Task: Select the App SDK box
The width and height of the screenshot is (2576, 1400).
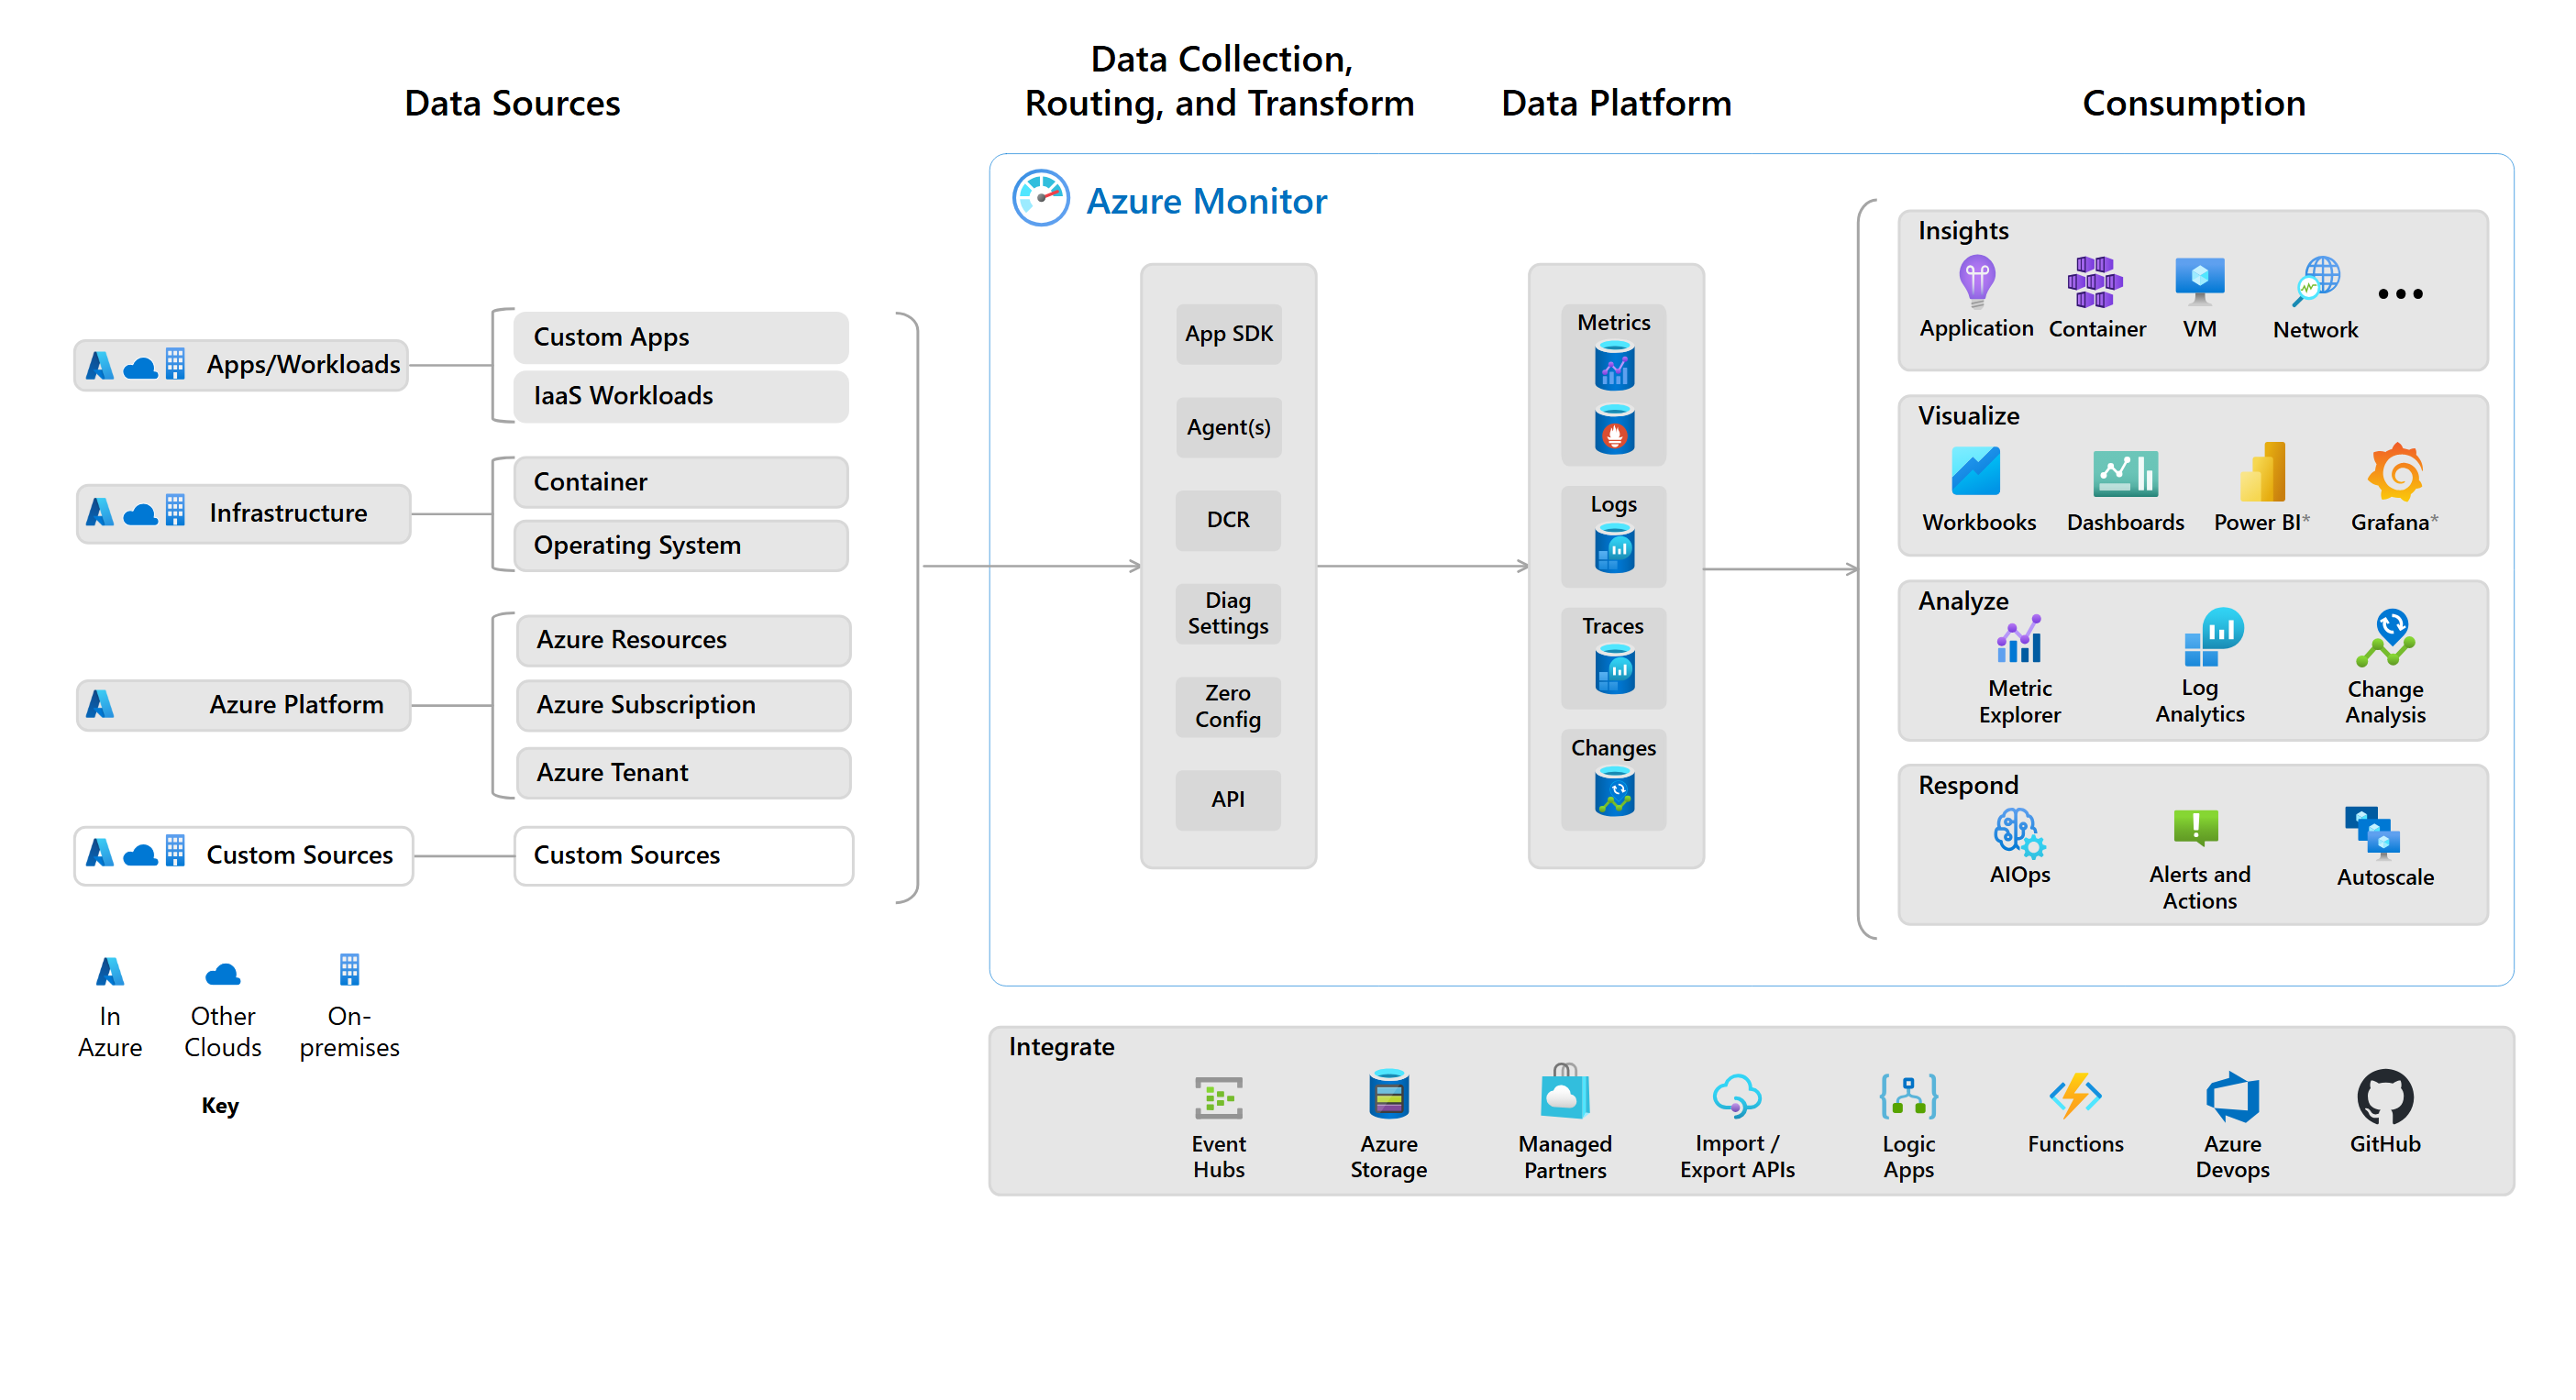Action: click(1228, 334)
